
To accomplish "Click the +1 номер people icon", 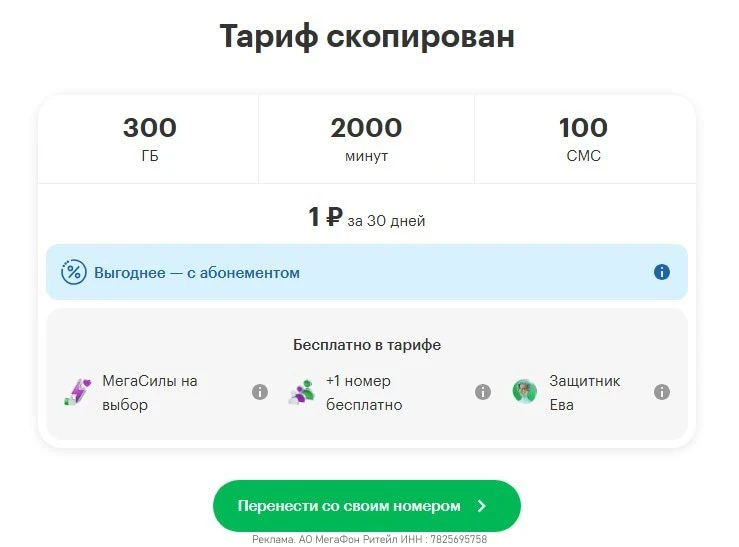I will point(301,392).
